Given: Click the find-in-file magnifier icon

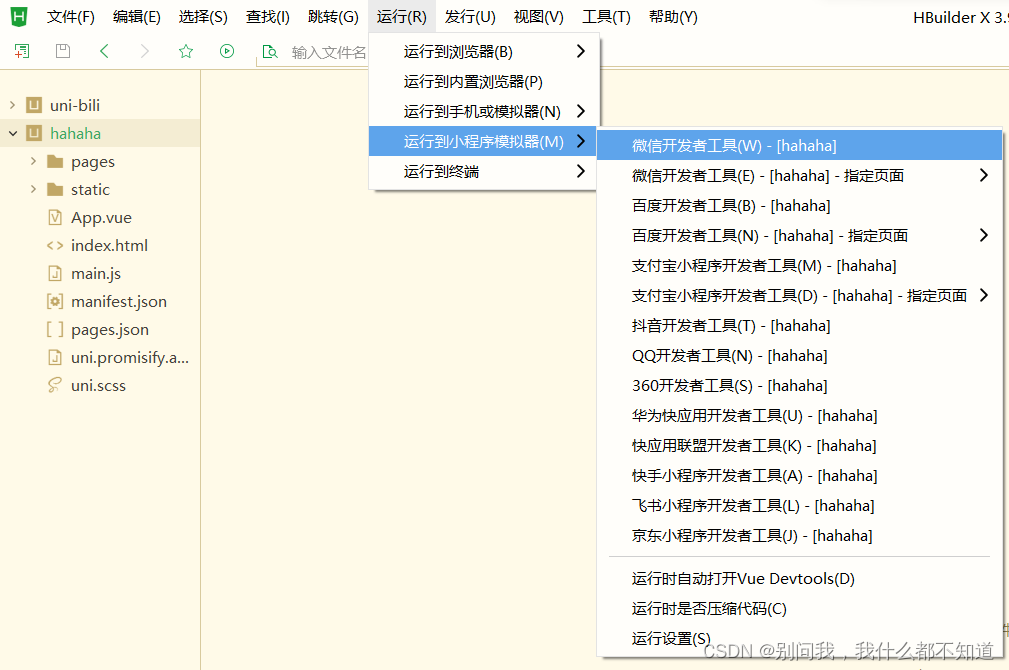Looking at the screenshot, I should [x=270, y=51].
